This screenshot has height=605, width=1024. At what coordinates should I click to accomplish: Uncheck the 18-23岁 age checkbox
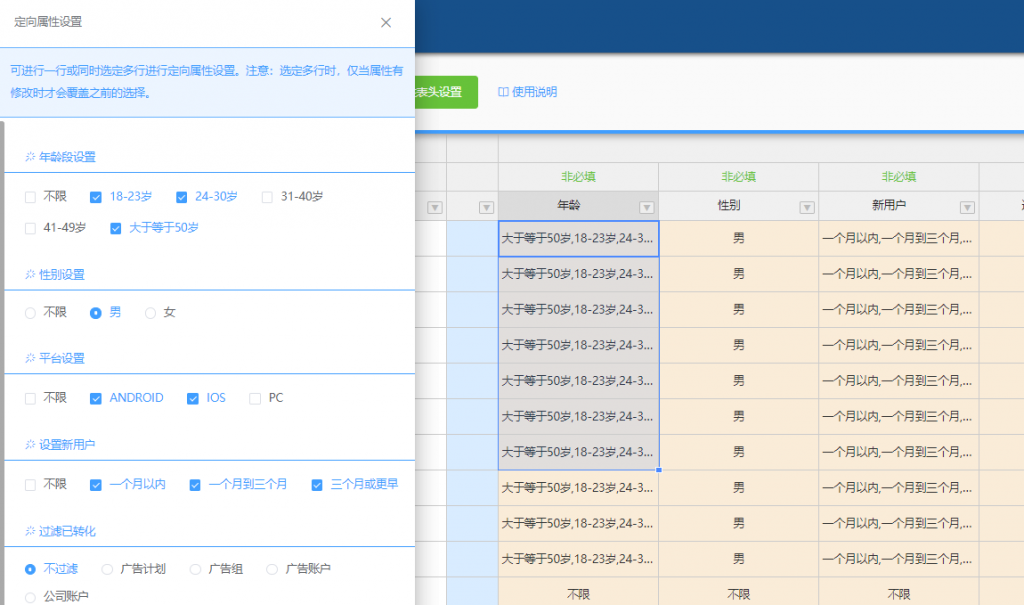(x=96, y=197)
